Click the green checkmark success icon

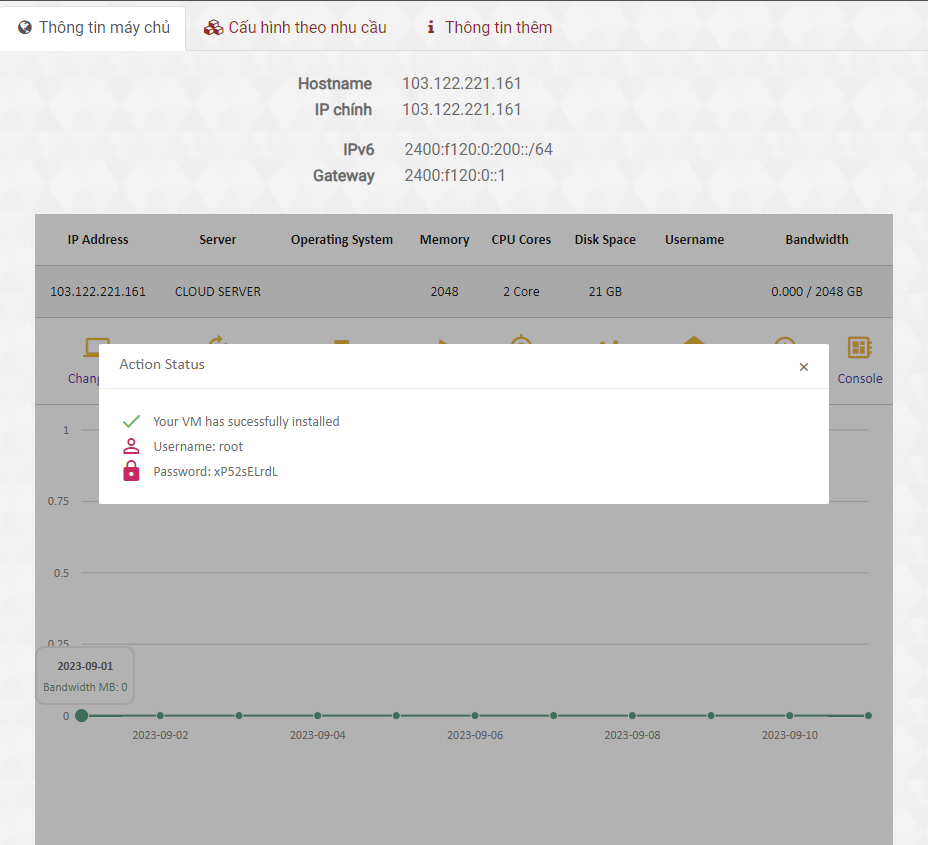pyautogui.click(x=131, y=422)
